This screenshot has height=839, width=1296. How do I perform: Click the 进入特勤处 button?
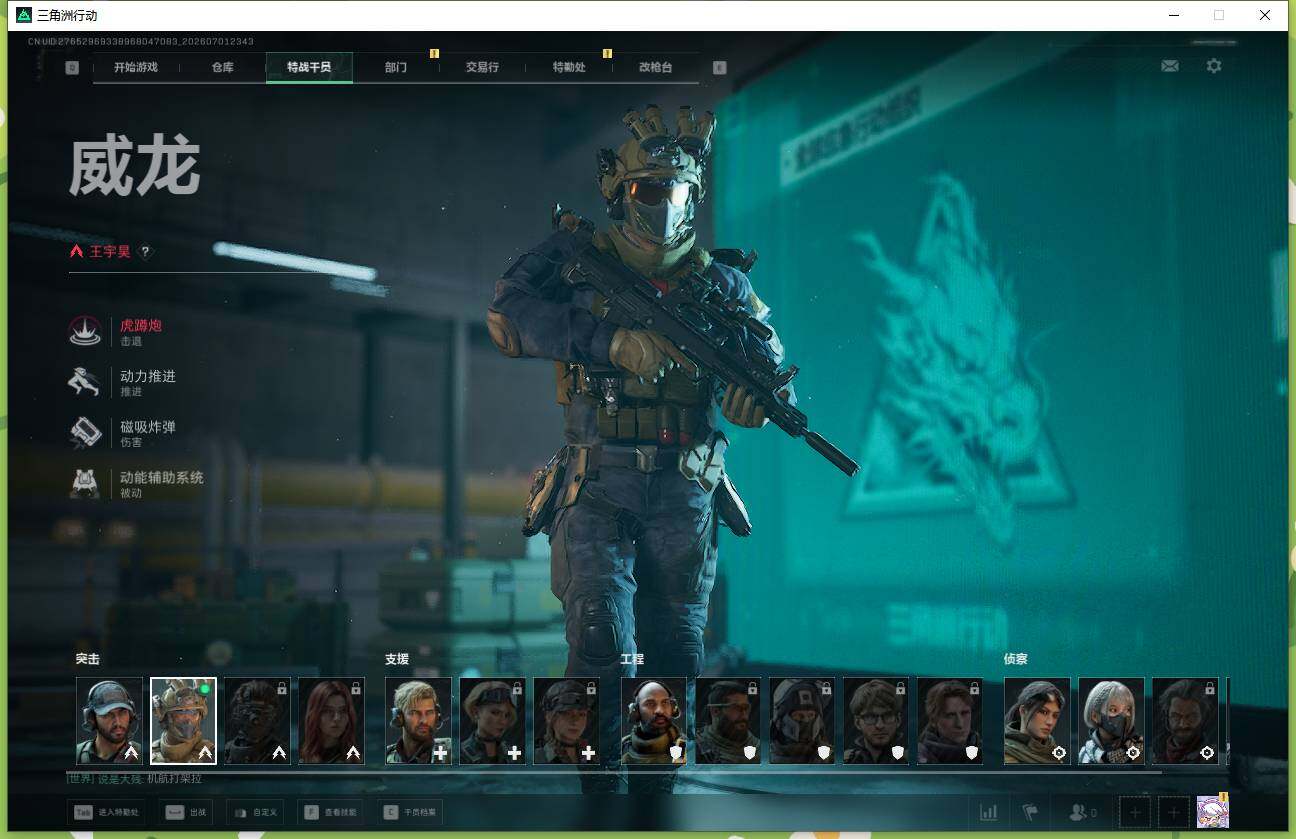pyautogui.click(x=107, y=812)
